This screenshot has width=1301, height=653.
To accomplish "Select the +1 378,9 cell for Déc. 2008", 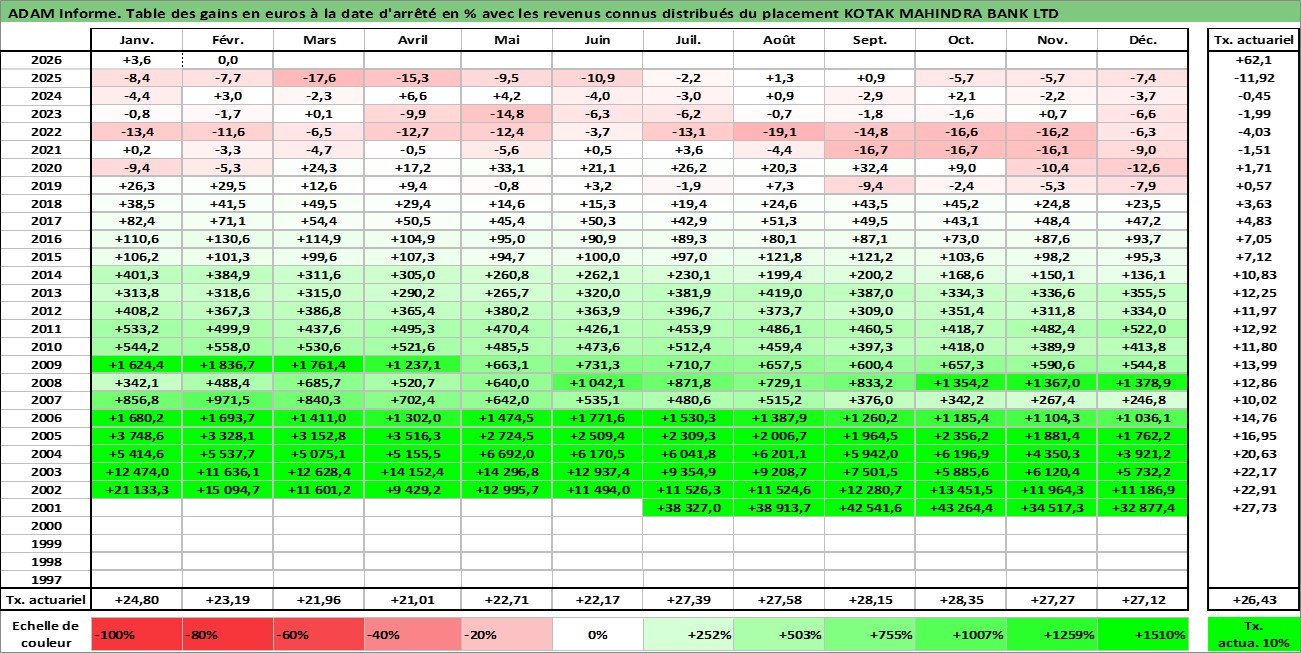I will 1142,382.
